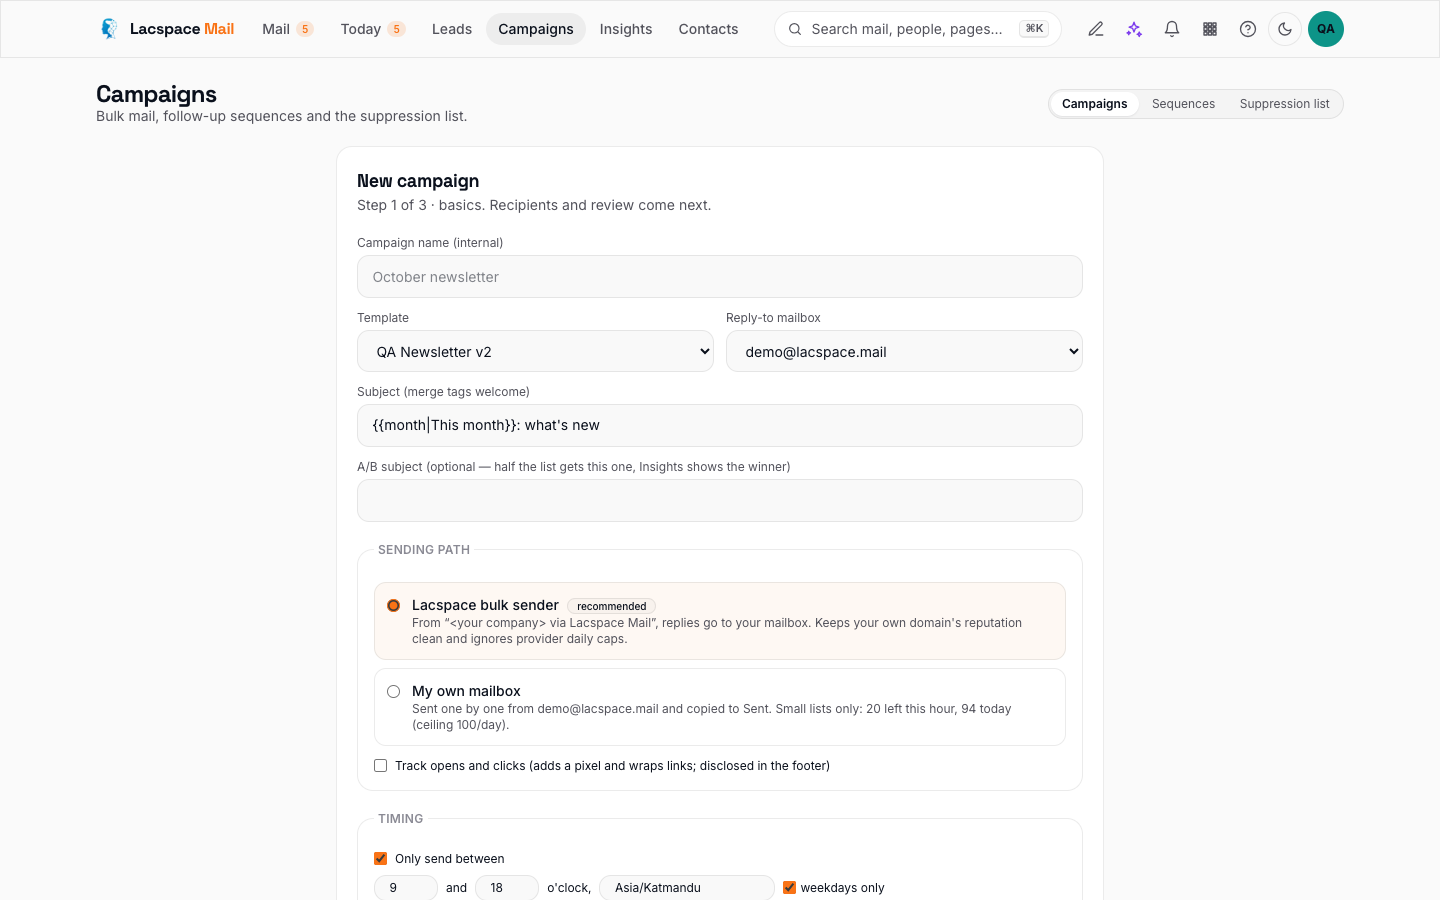Open the Reply-to mailbox dropdown

(x=904, y=351)
